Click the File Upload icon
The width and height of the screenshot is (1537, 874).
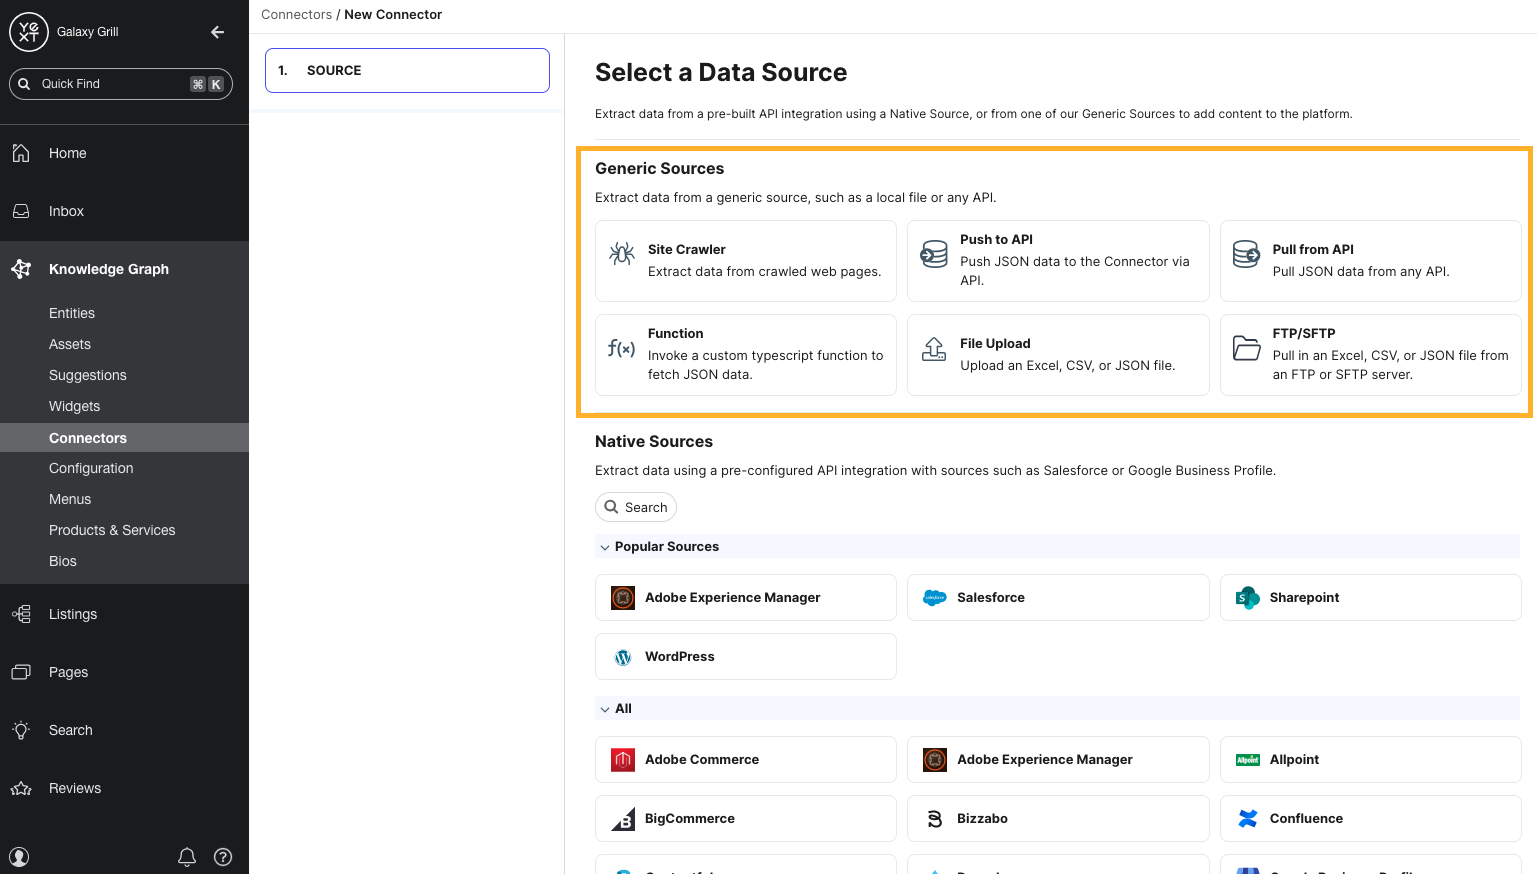[934, 348]
